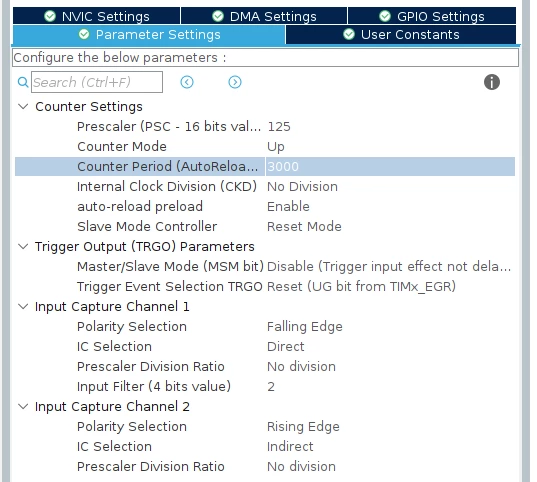Select the Slave Mode Controller label
Image resolution: width=537 pixels, height=482 pixels.
[147, 226]
